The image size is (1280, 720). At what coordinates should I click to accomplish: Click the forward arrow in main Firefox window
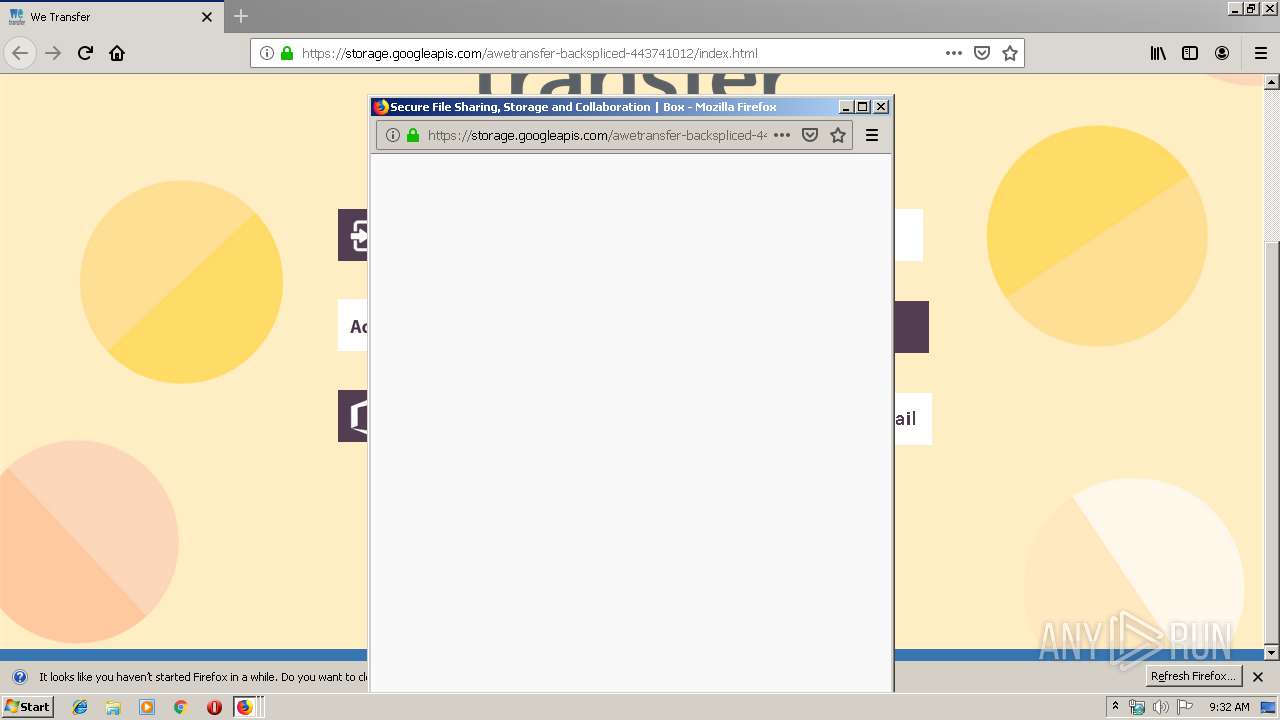(53, 53)
